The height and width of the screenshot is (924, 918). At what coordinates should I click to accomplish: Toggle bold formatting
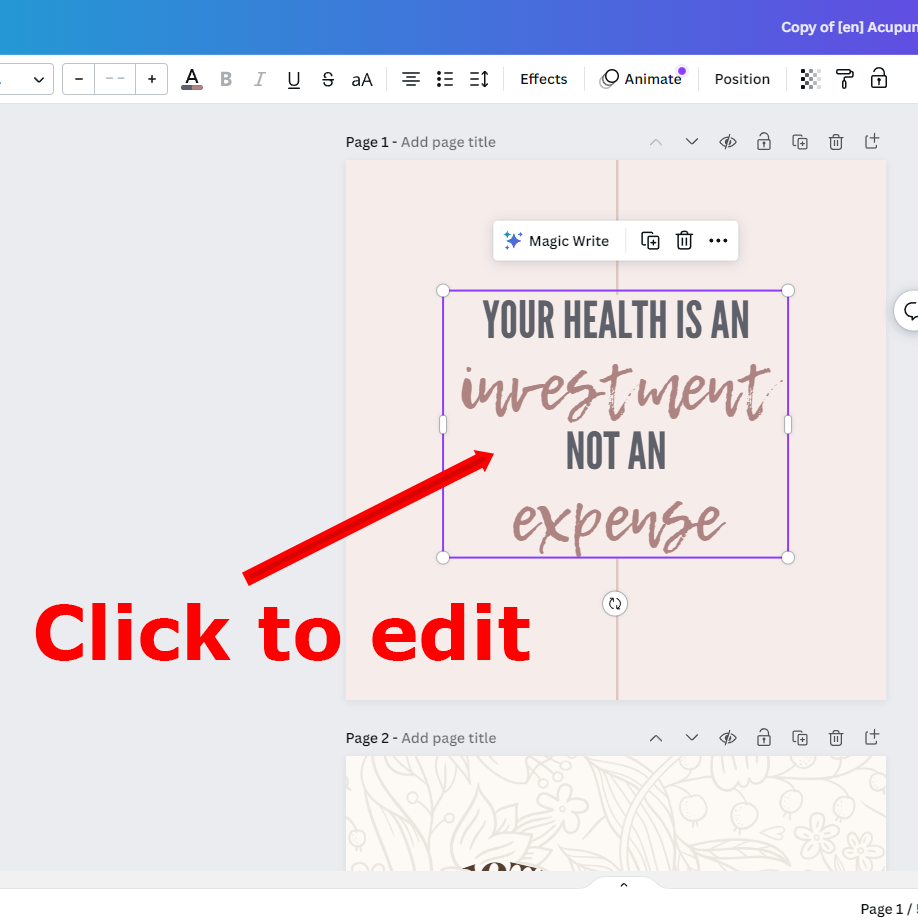tap(226, 79)
